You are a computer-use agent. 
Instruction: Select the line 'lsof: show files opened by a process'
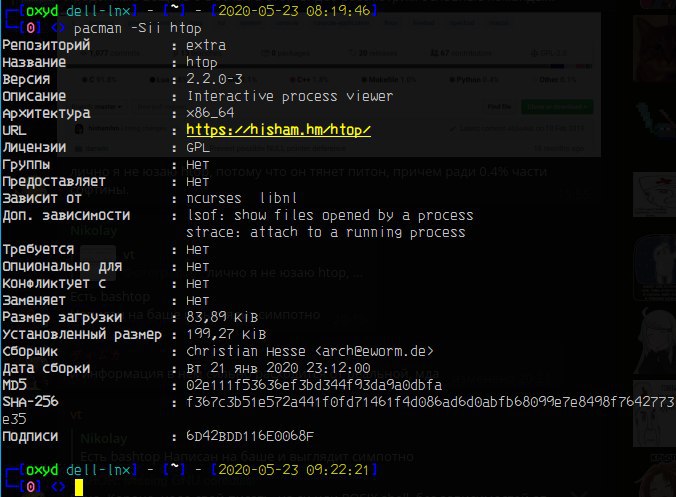click(330, 215)
